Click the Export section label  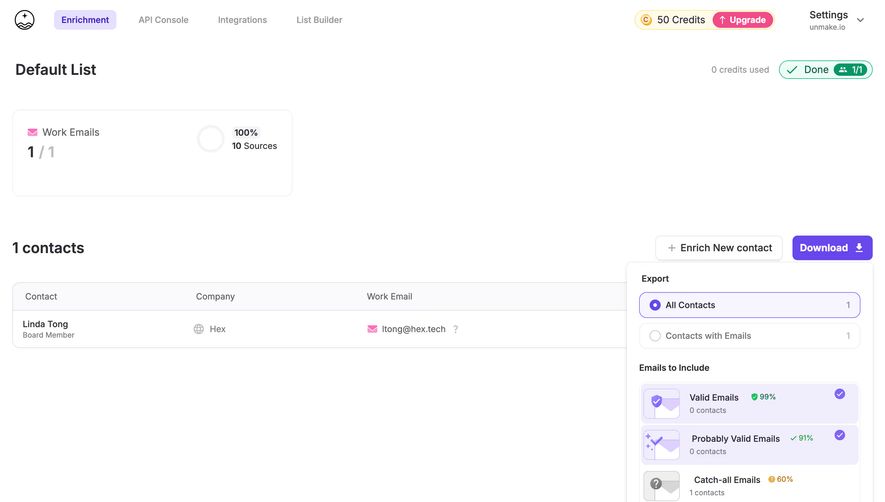(x=655, y=278)
